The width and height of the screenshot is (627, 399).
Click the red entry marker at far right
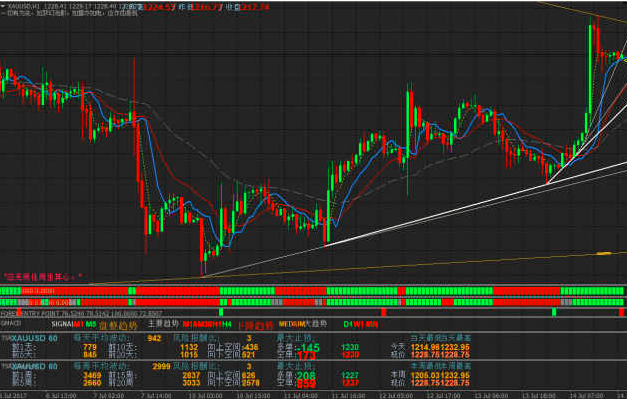pos(621,312)
